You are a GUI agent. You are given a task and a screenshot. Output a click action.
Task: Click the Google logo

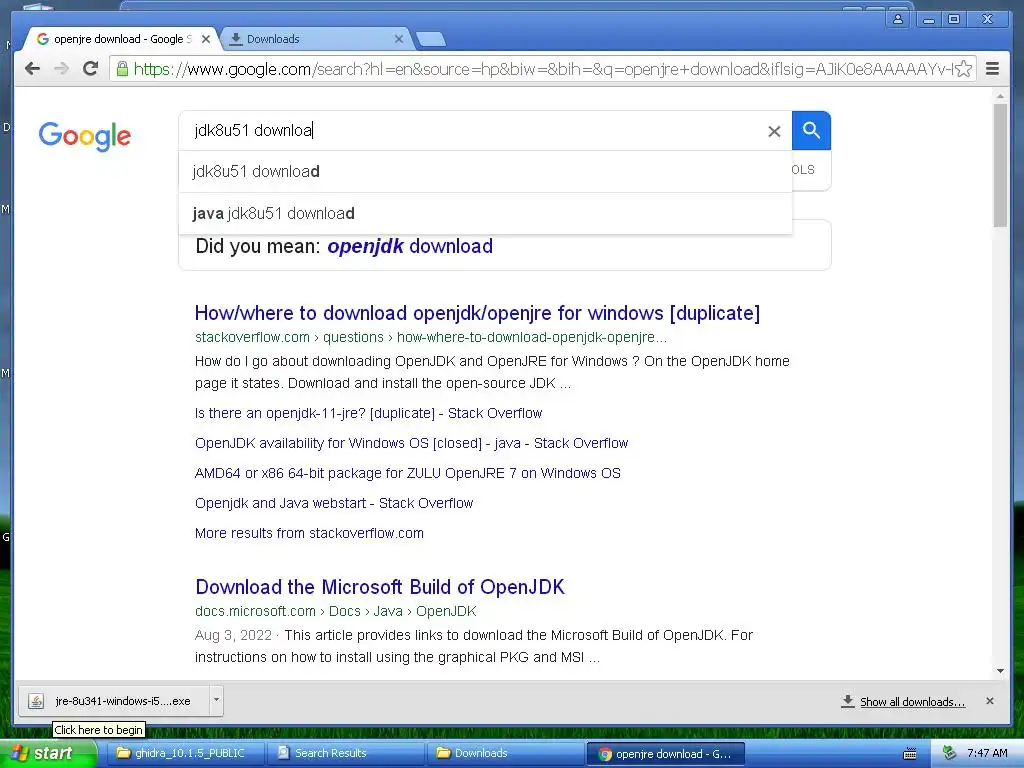[85, 136]
